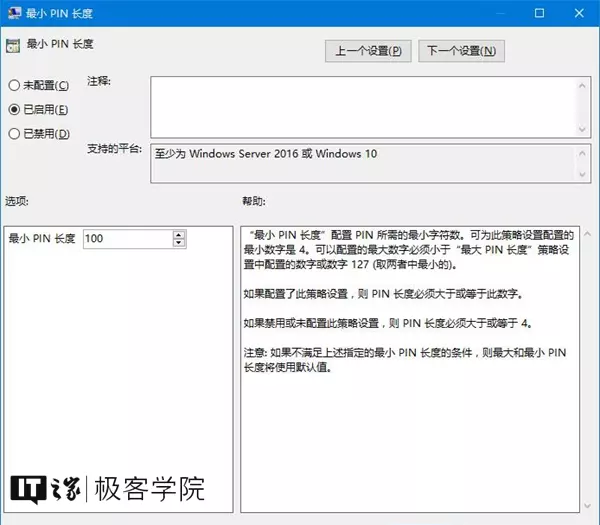Click the supported platform text 至少为 Windows Server 2016
600x525 pixels.
266,154
